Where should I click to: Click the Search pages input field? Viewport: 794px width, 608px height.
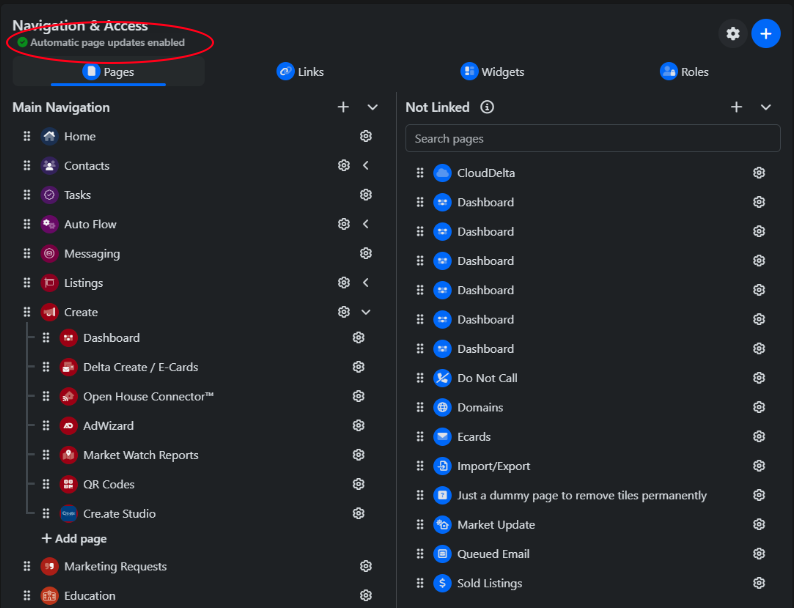[592, 138]
